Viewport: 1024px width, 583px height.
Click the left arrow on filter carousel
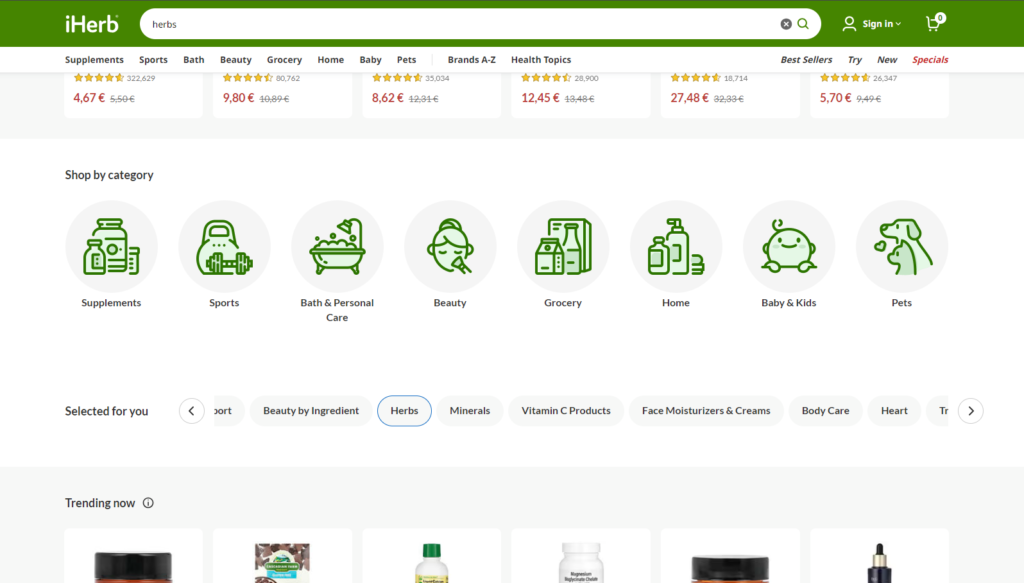pos(191,410)
